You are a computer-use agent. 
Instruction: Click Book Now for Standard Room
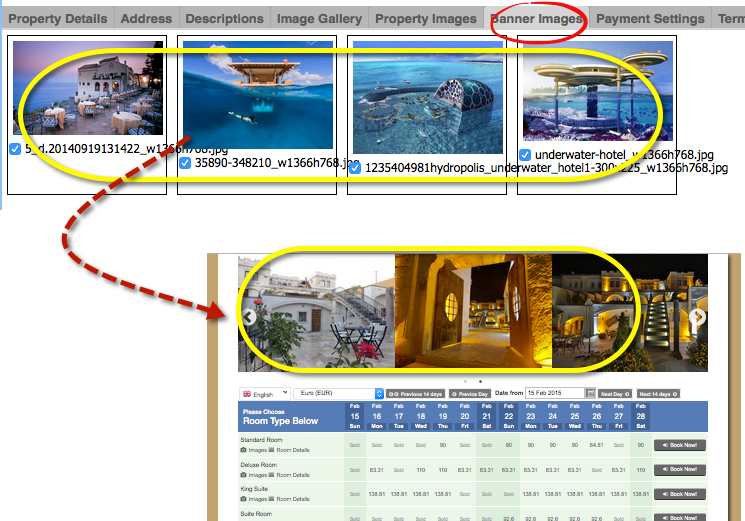tap(679, 445)
